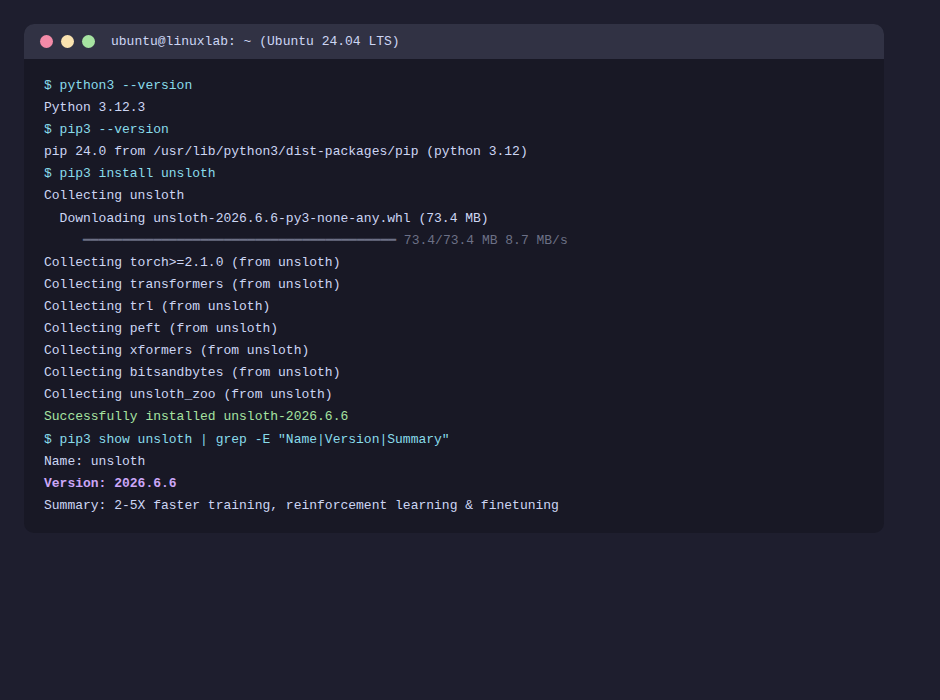The image size is (940, 700).
Task: Click the Collecting torch>=2.1.0 line
Action: click(x=192, y=262)
